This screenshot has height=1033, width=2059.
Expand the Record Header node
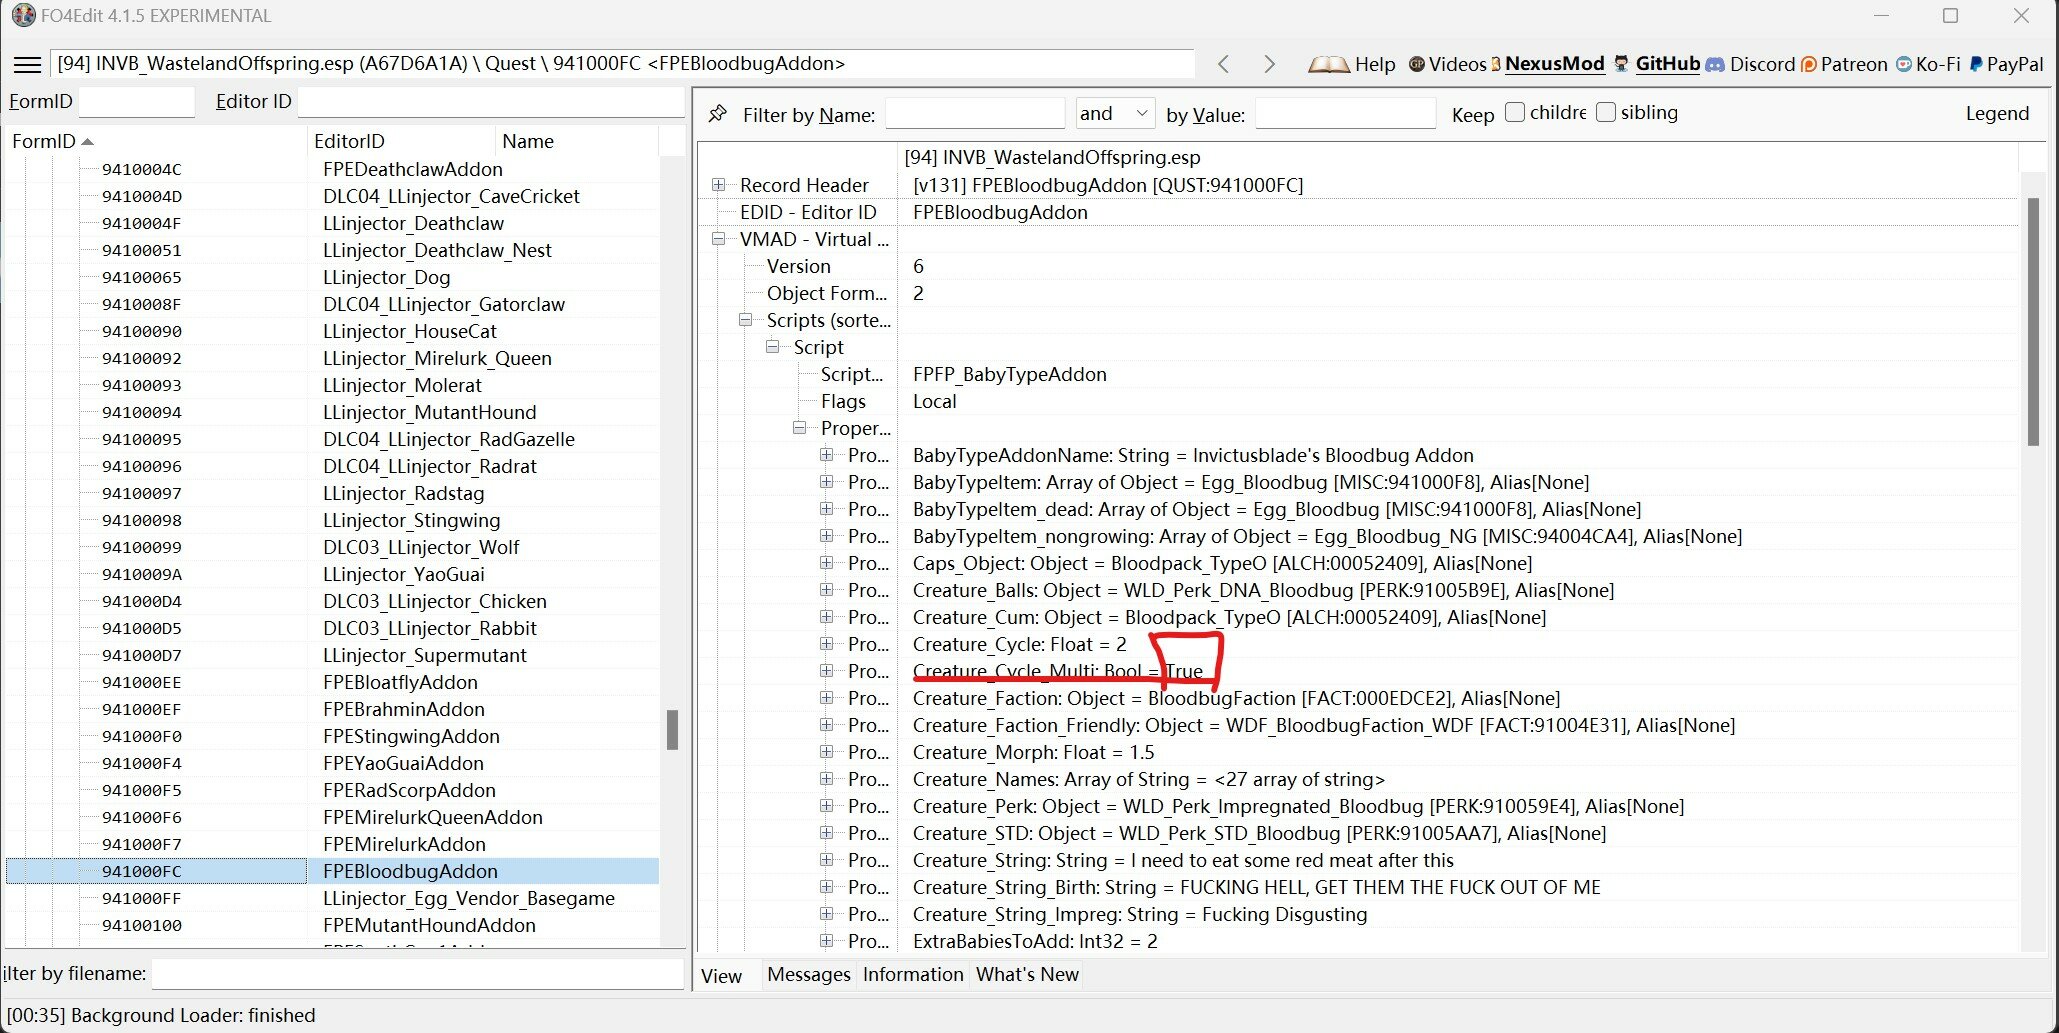pyautogui.click(x=716, y=185)
